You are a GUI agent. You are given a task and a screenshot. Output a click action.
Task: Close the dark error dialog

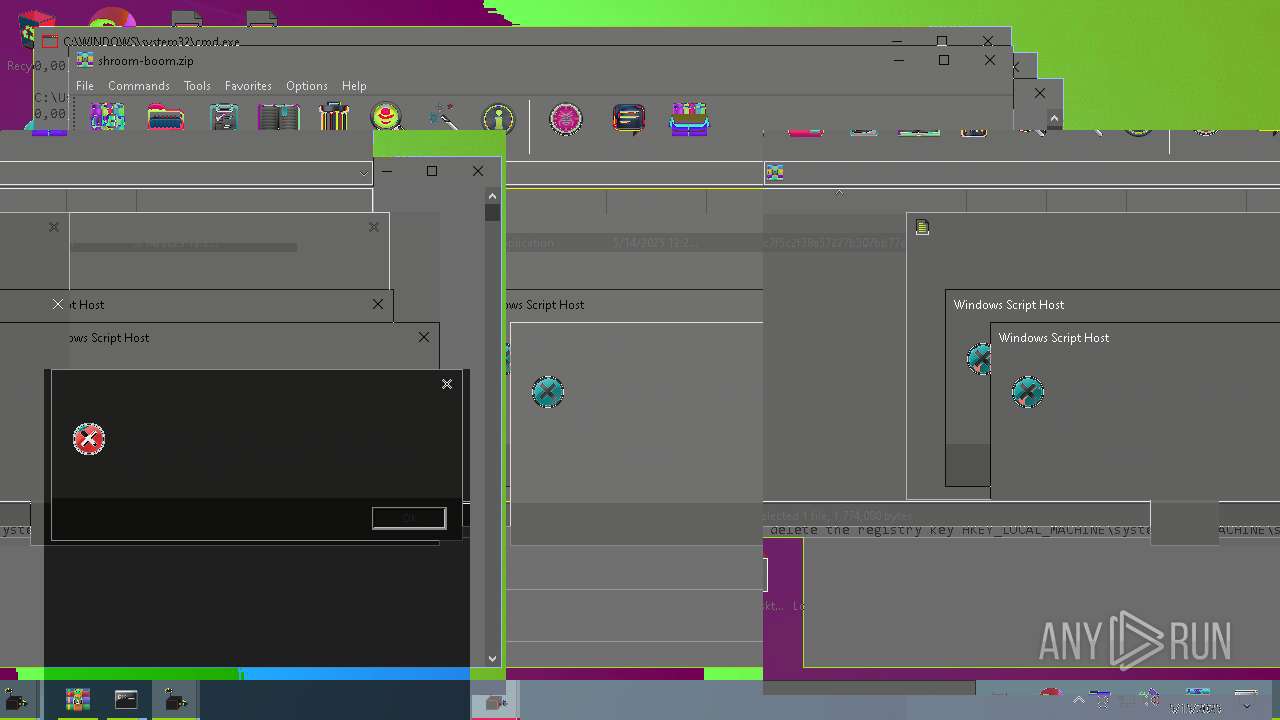447,384
